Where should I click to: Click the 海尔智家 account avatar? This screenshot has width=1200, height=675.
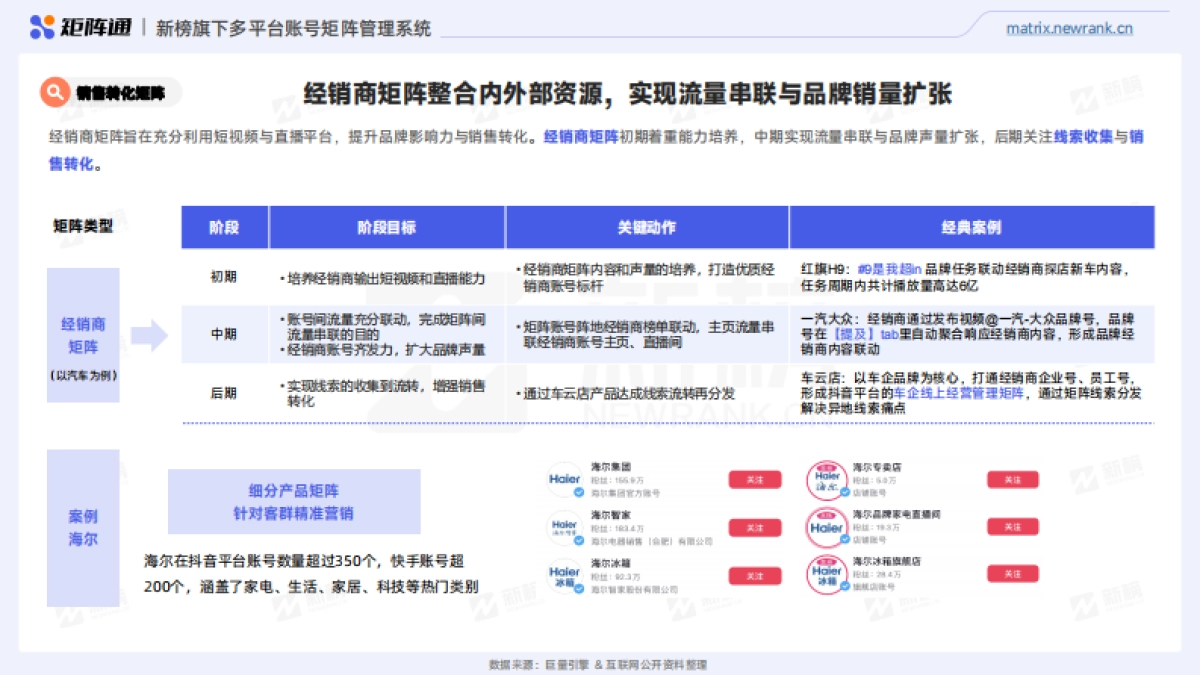[565, 526]
